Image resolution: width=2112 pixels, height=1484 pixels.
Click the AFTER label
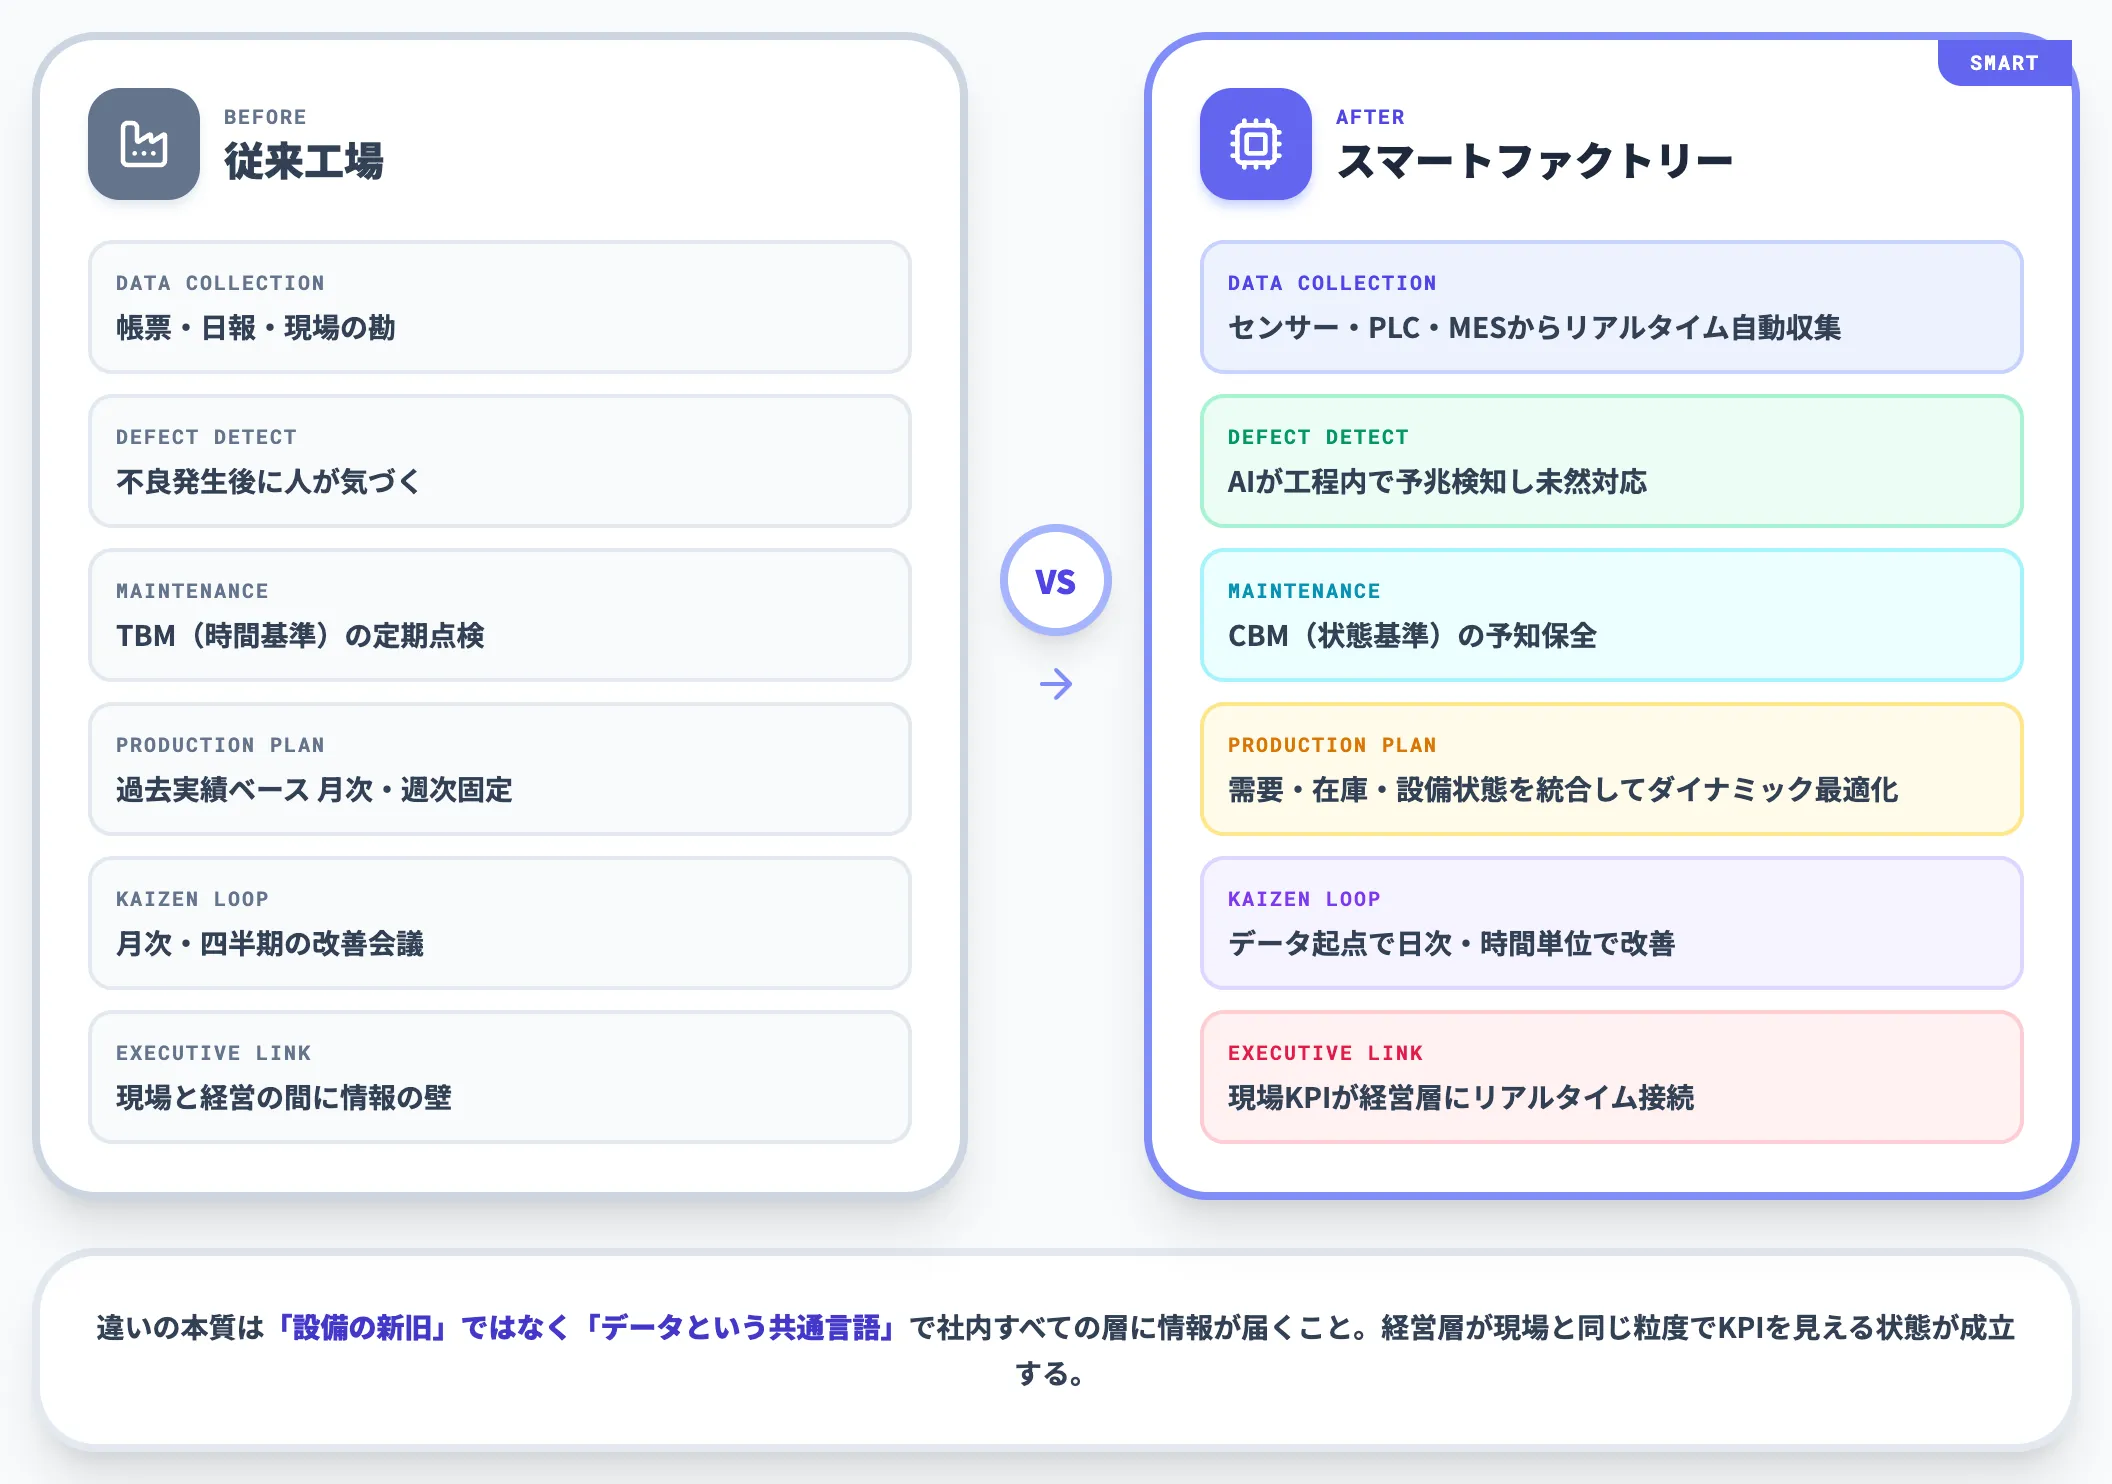pos(1370,117)
